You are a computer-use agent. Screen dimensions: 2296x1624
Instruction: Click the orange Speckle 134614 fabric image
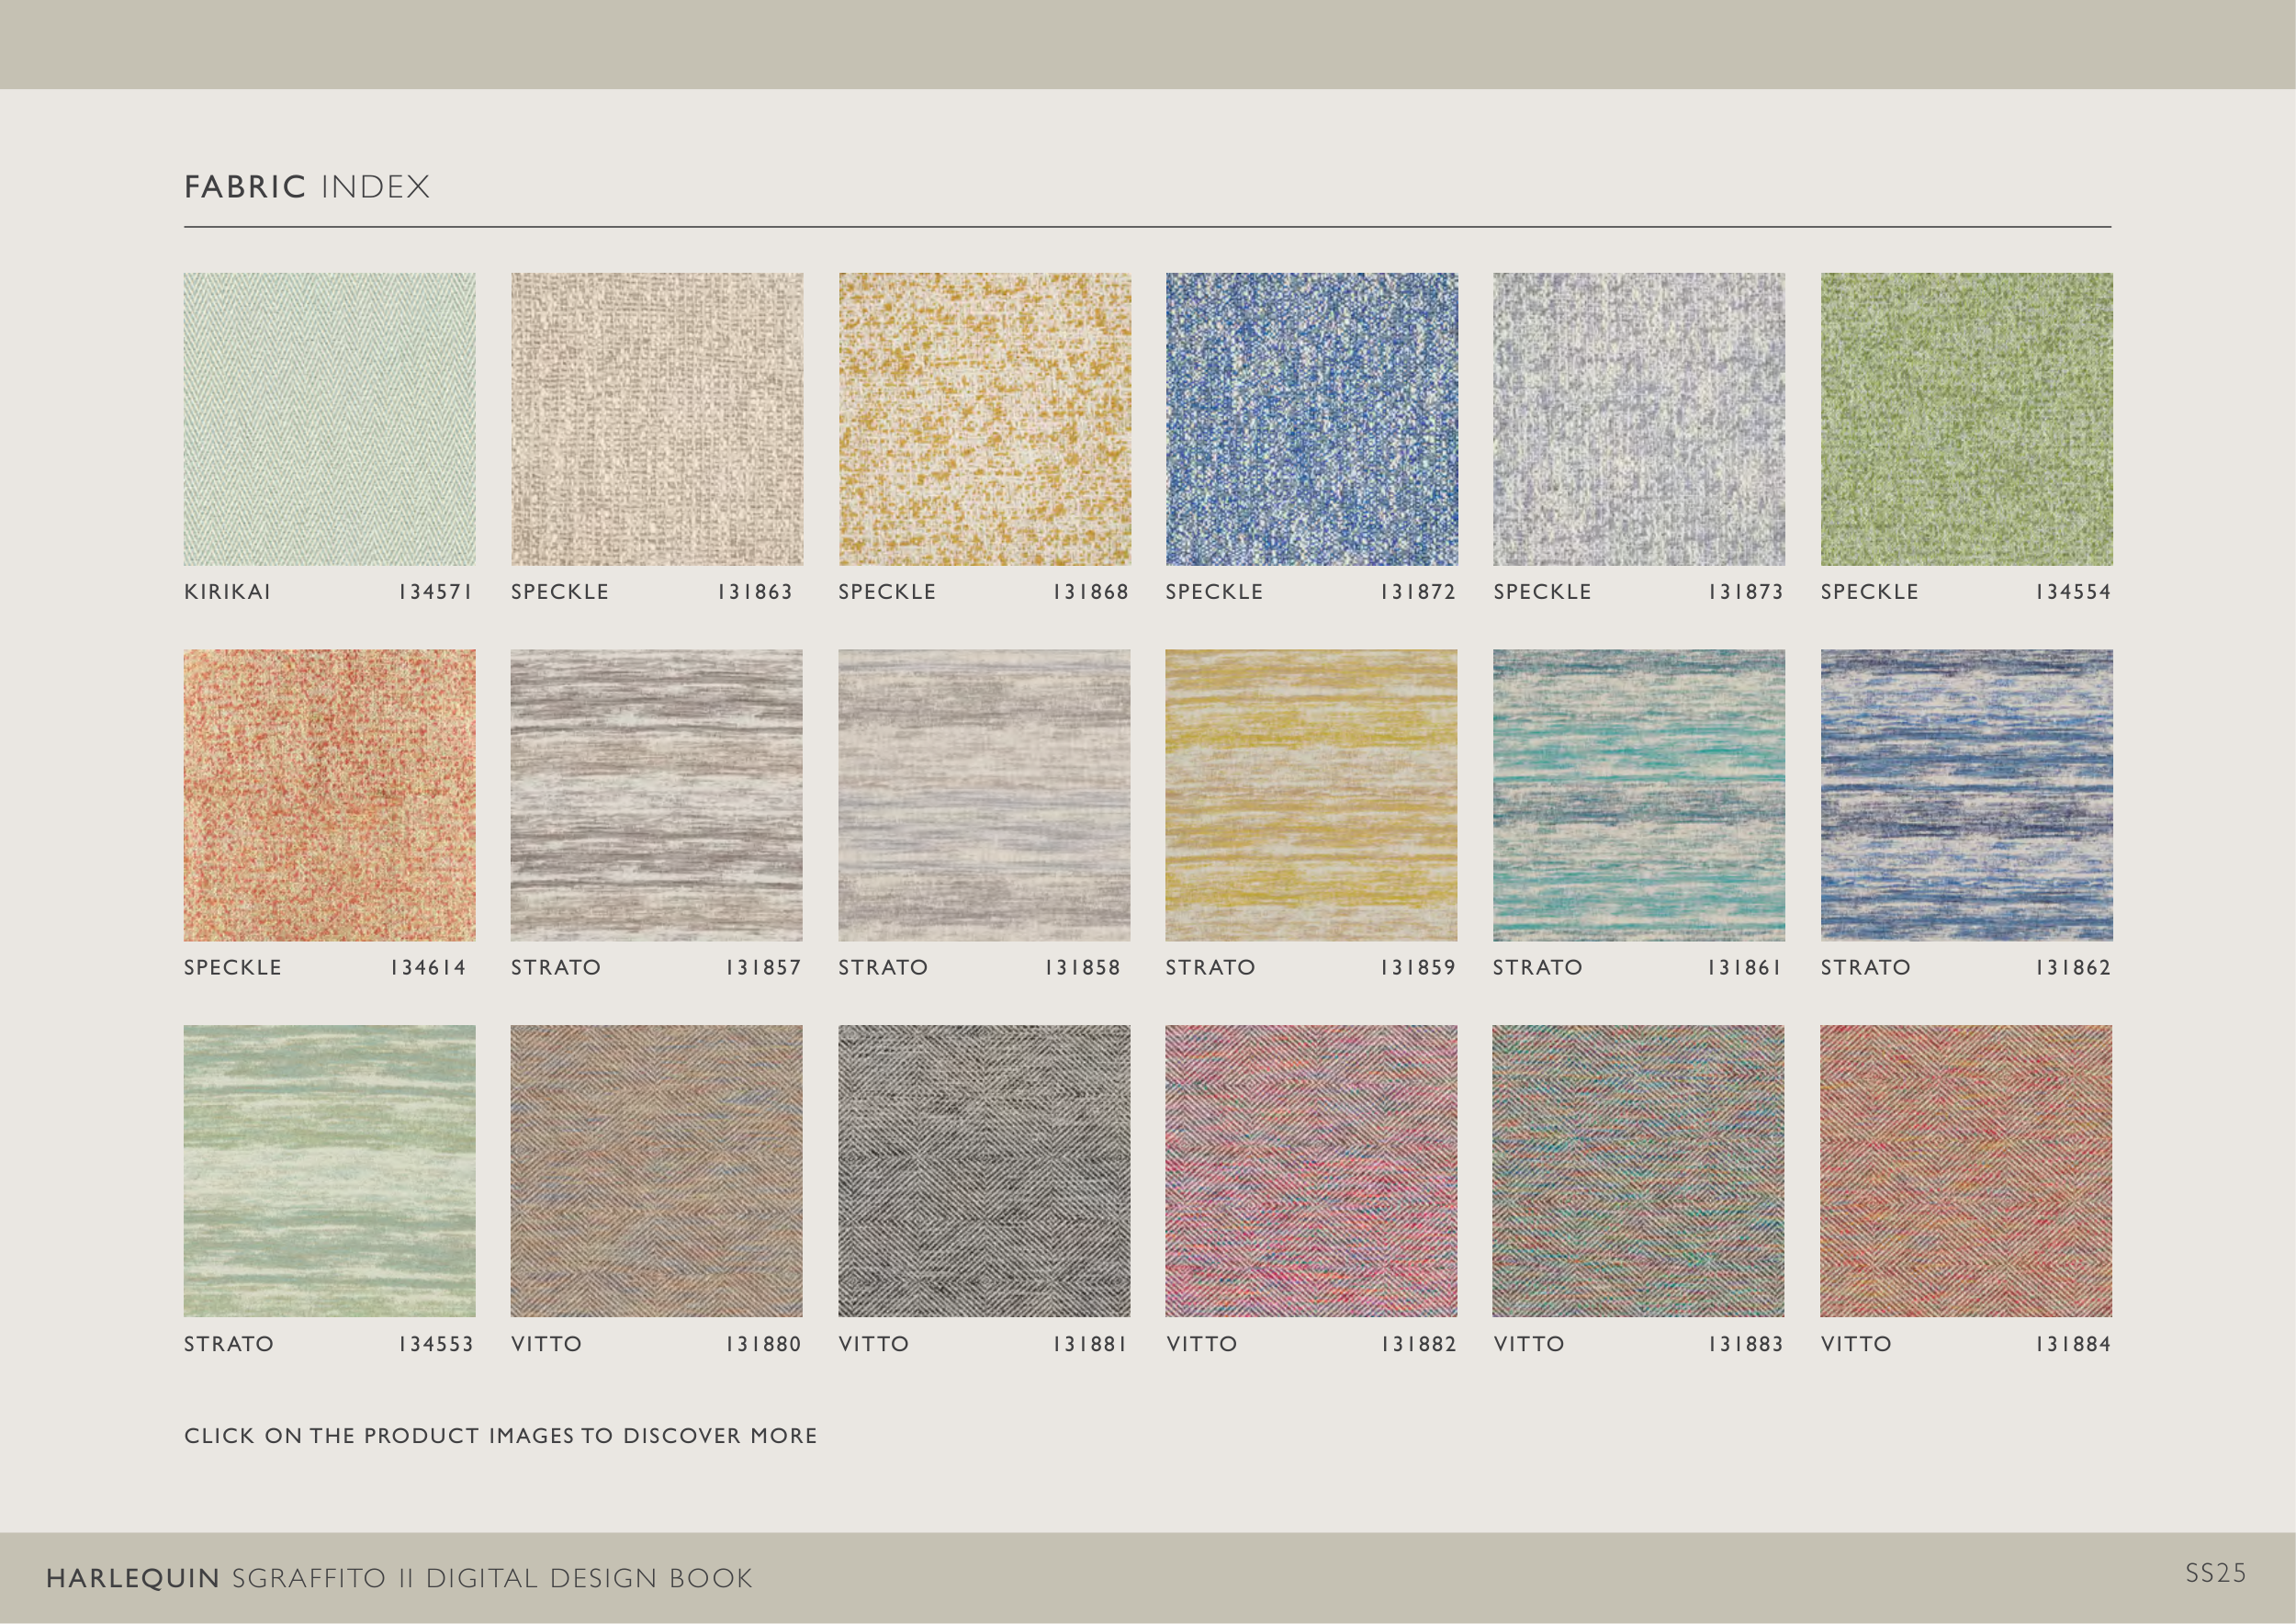point(329,795)
